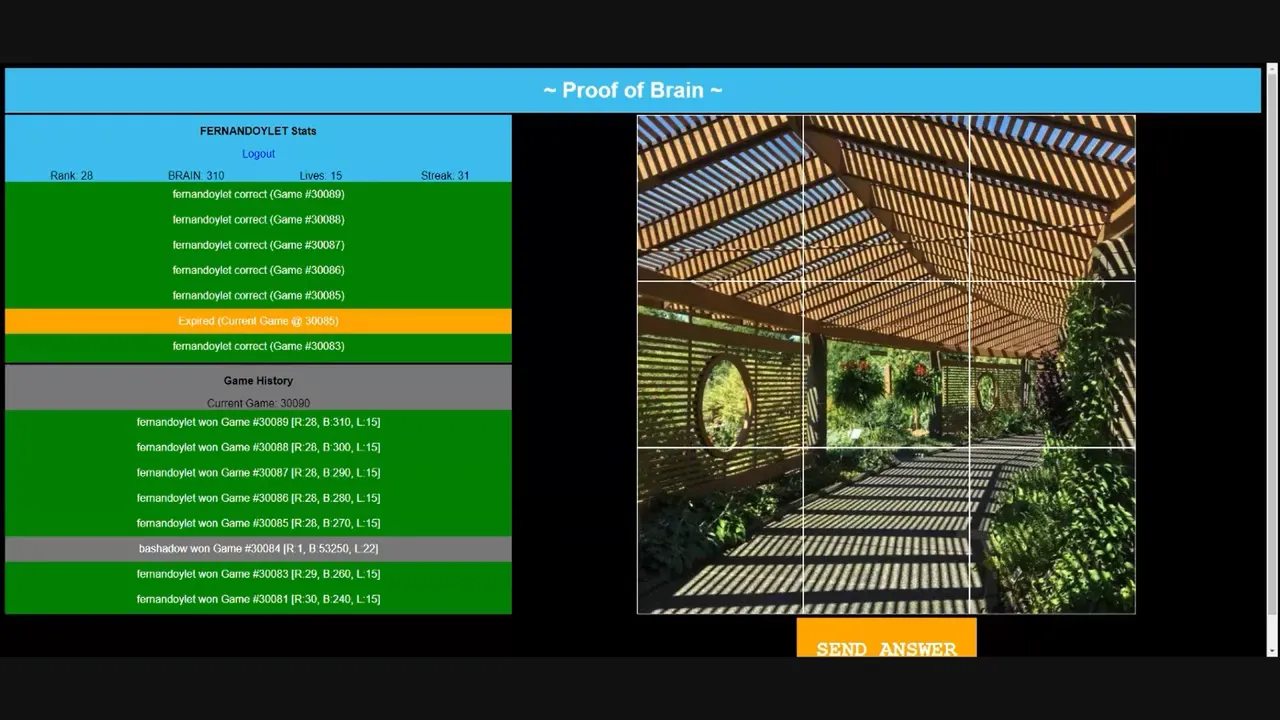Select the middle-right tile with foliage
The image size is (1280, 720).
(1052, 365)
